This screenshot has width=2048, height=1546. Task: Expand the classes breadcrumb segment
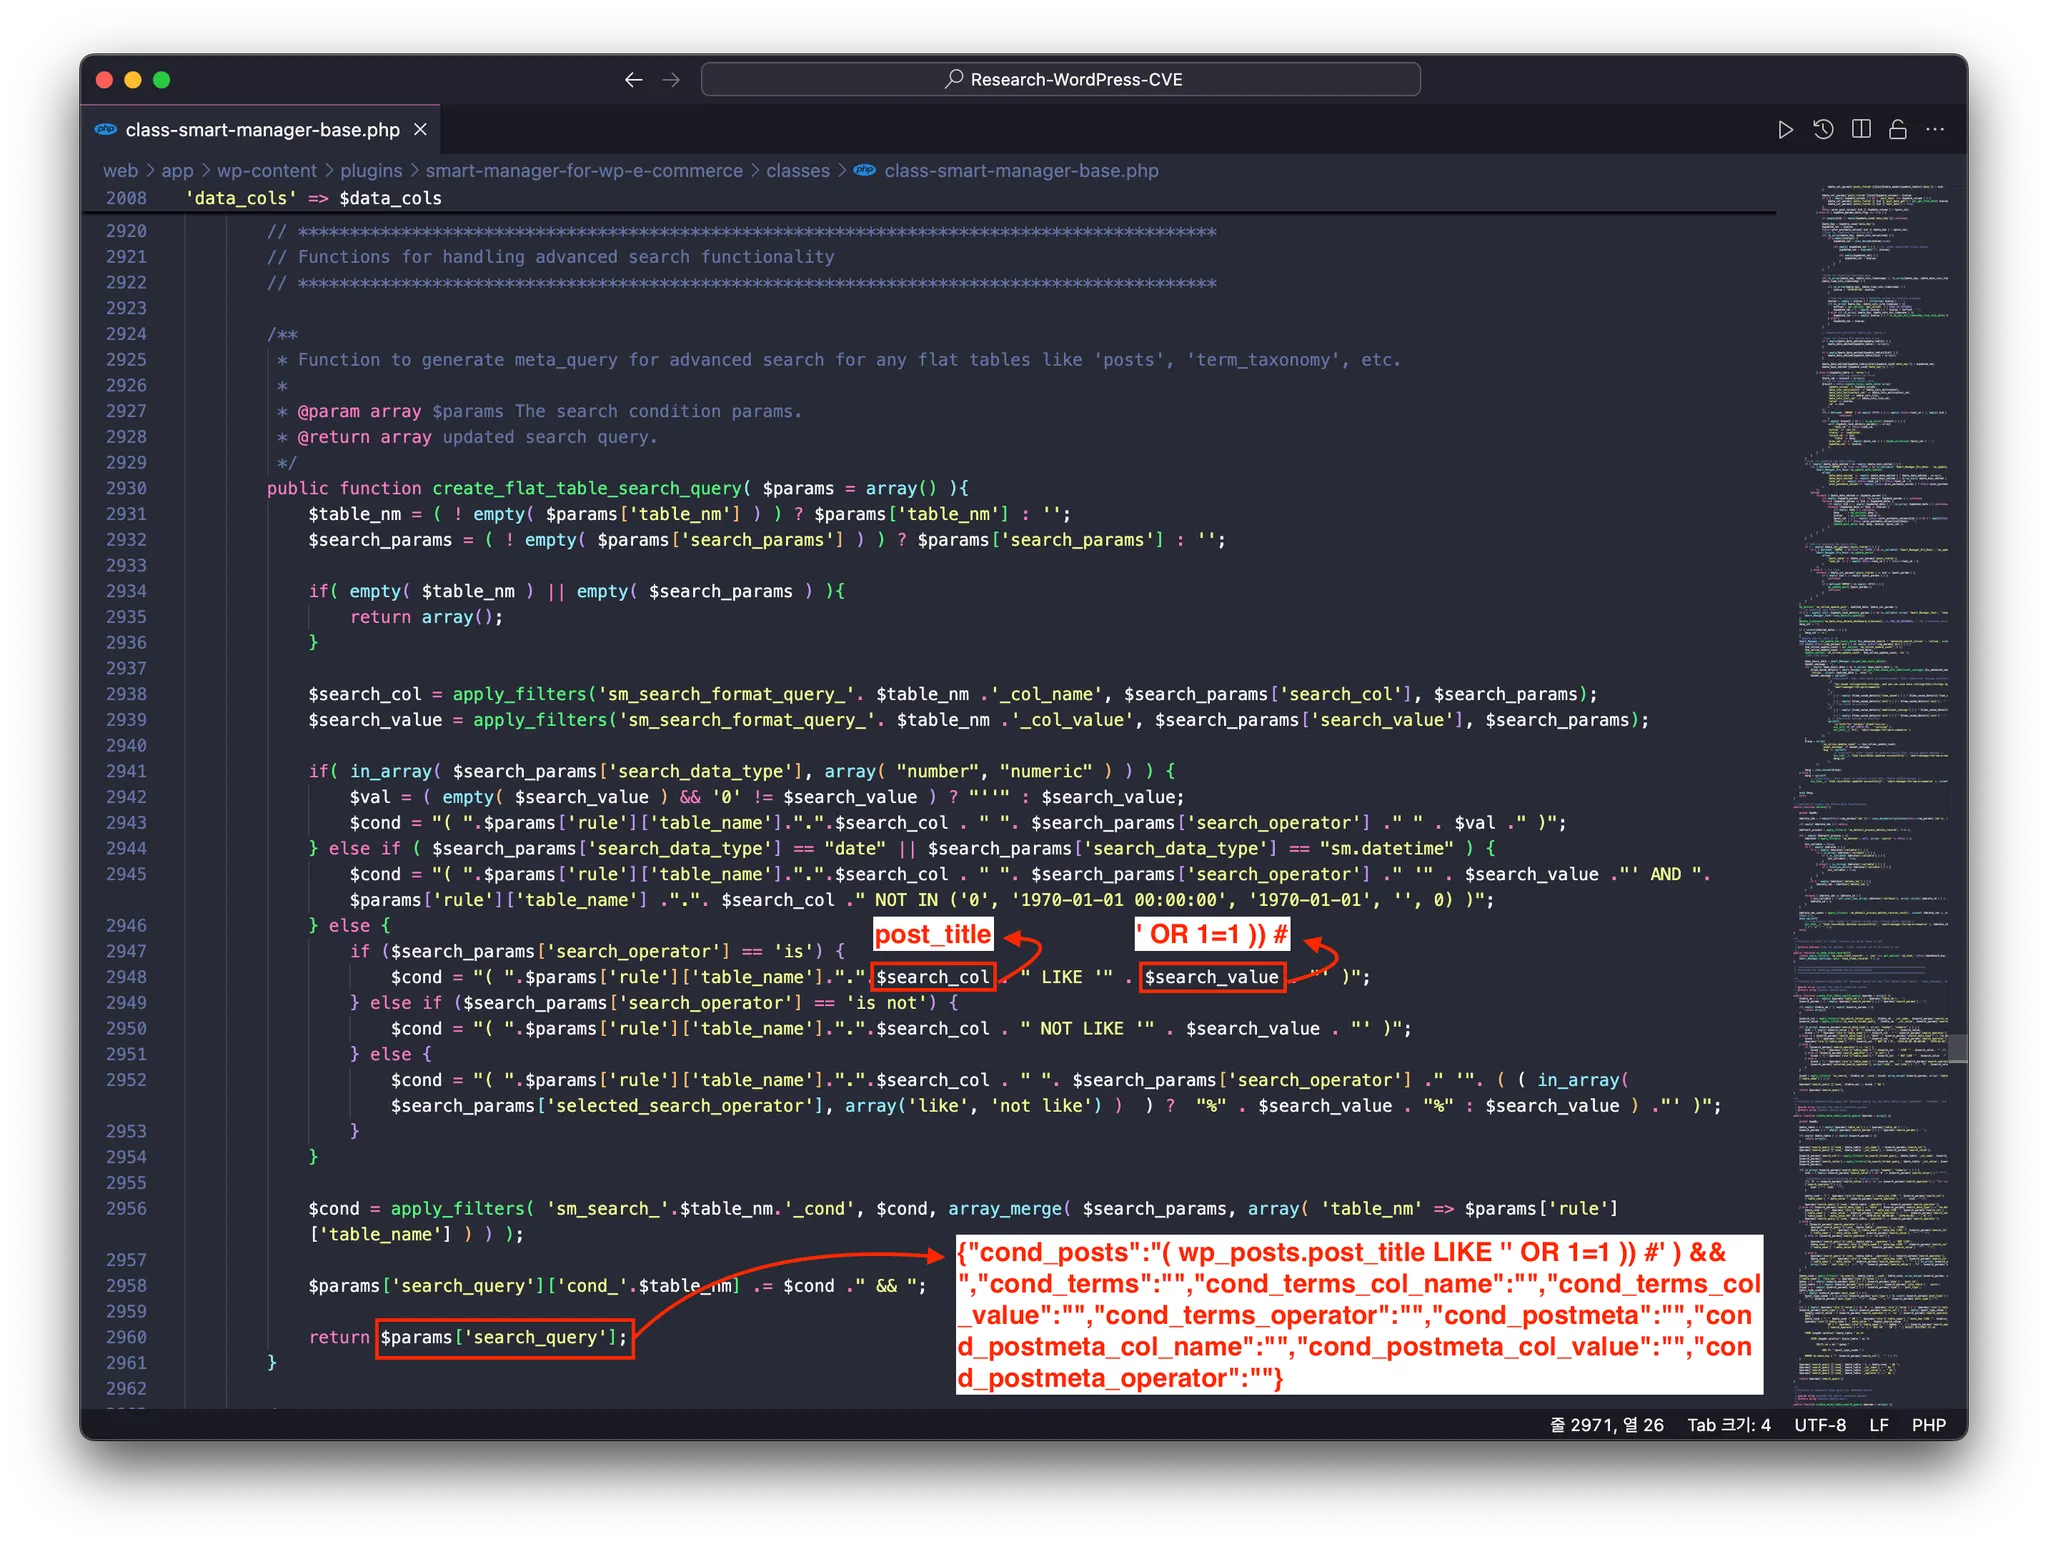click(797, 171)
